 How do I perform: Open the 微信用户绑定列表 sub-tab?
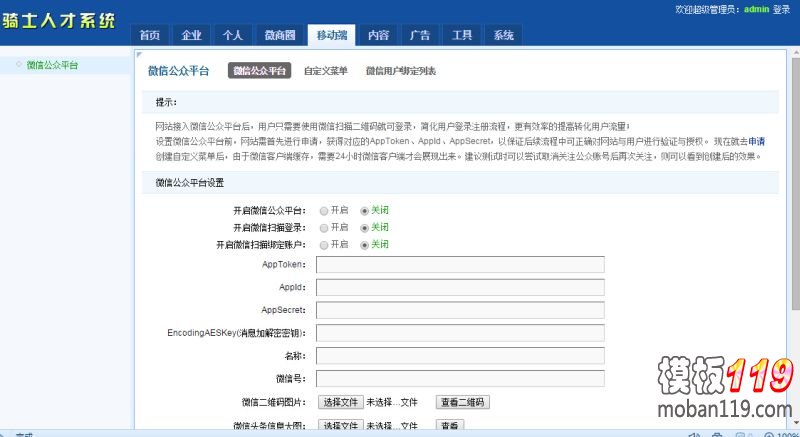tap(401, 71)
